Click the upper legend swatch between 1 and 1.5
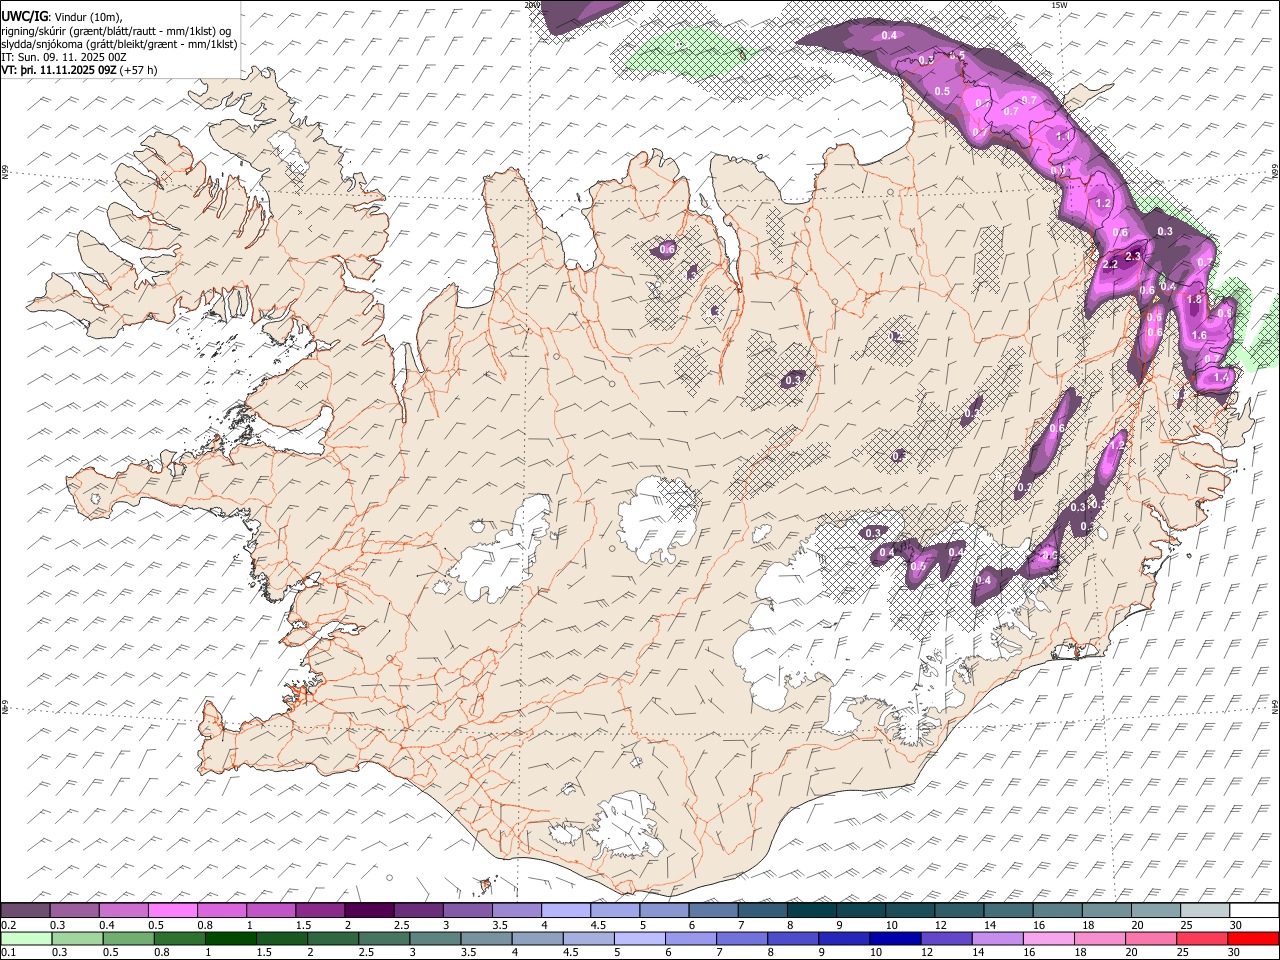 pyautogui.click(x=271, y=910)
